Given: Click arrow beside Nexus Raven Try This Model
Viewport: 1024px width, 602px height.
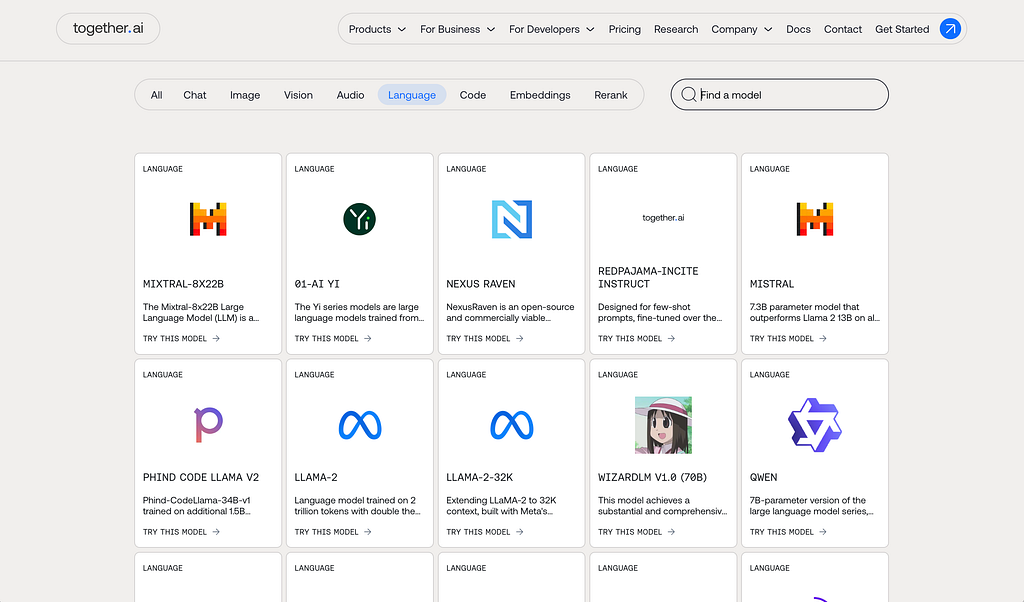Looking at the screenshot, I should [x=520, y=338].
